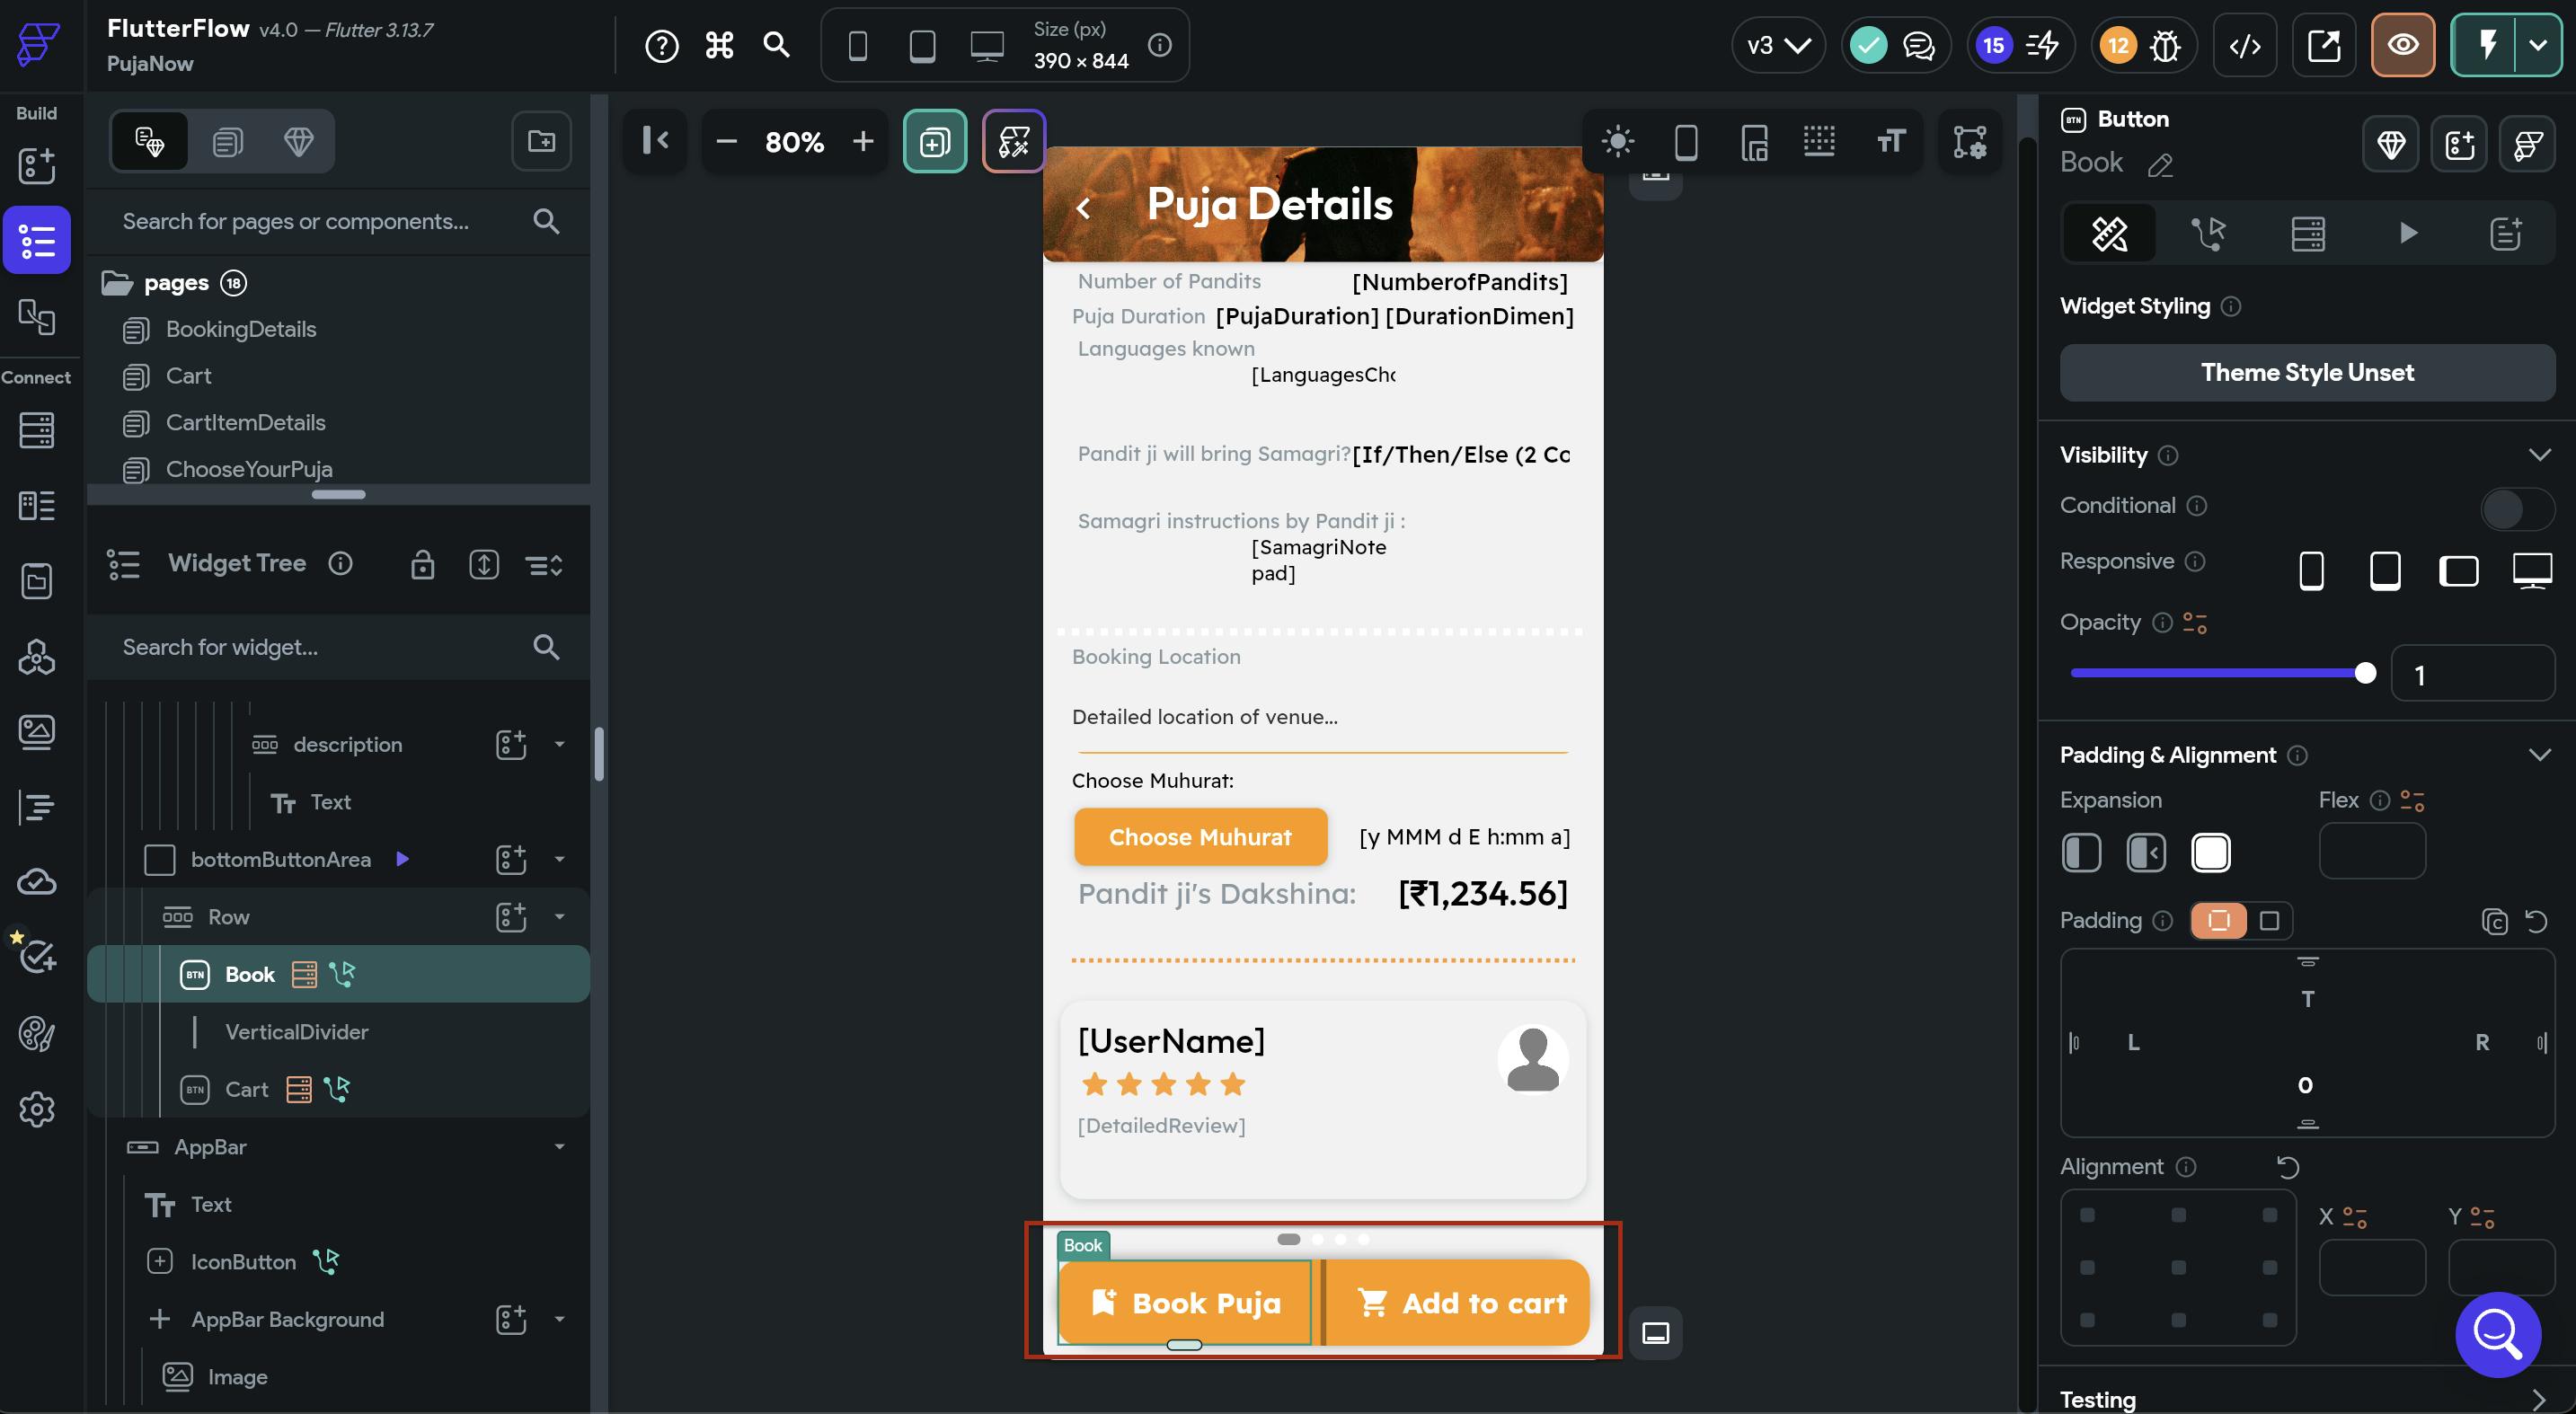The height and width of the screenshot is (1414, 2576).
Task: Open the Theme Settings palette icon in sidebar
Action: click(x=36, y=1033)
